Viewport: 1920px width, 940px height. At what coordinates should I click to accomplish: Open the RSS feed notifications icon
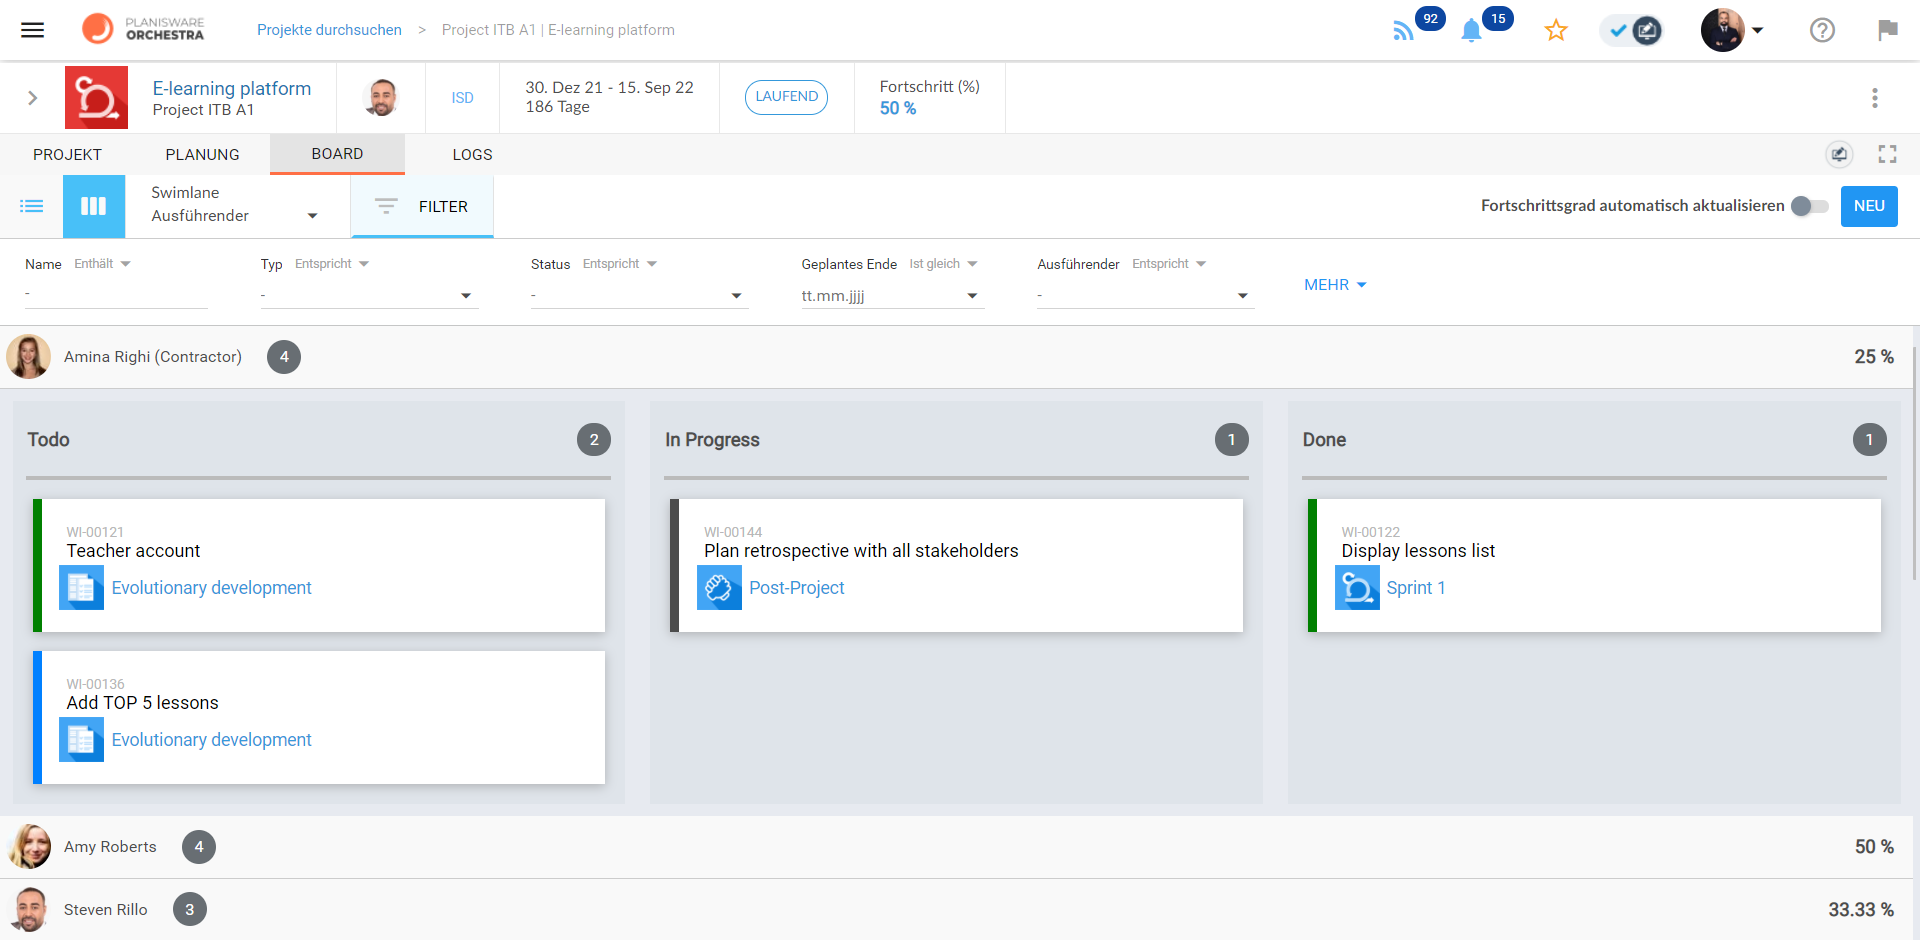click(x=1403, y=31)
